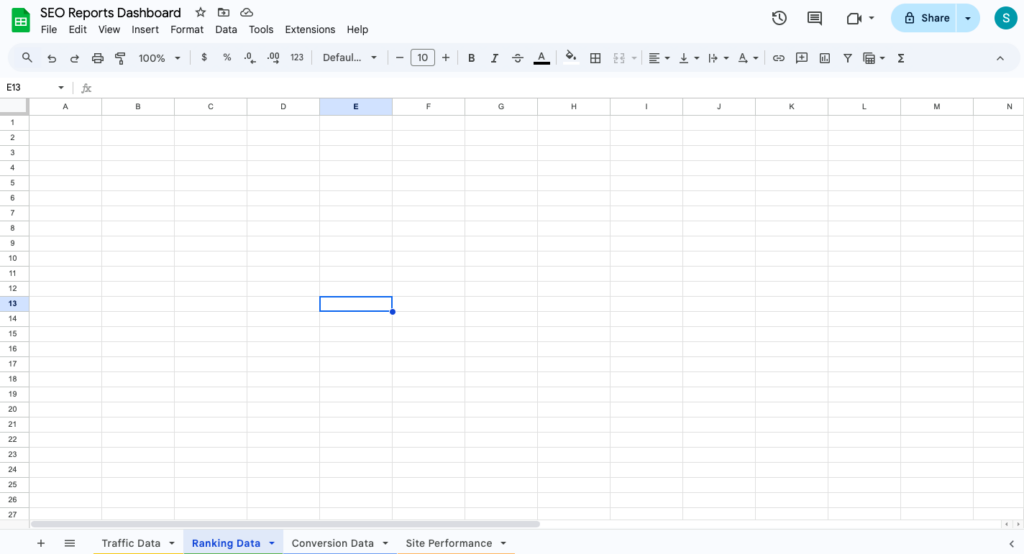Open vertical align options
Viewport: 1024px width, 554px height.
688,58
